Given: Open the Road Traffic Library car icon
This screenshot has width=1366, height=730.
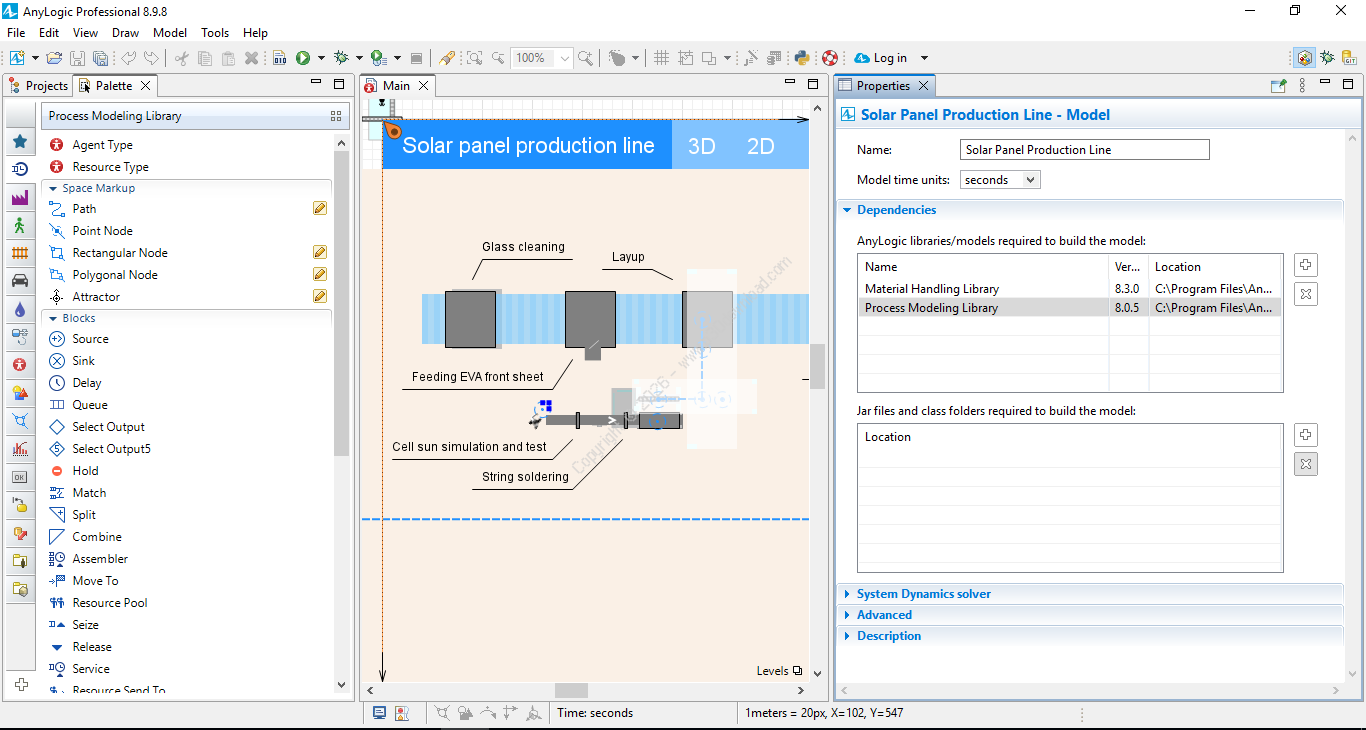Looking at the screenshot, I should (x=19, y=282).
